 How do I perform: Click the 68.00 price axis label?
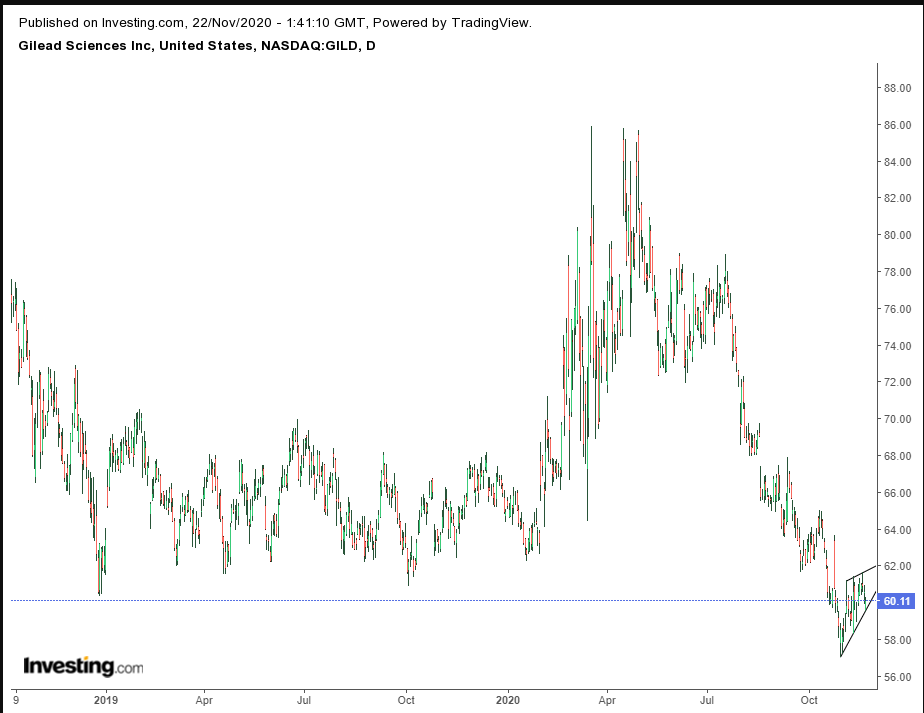coord(897,456)
